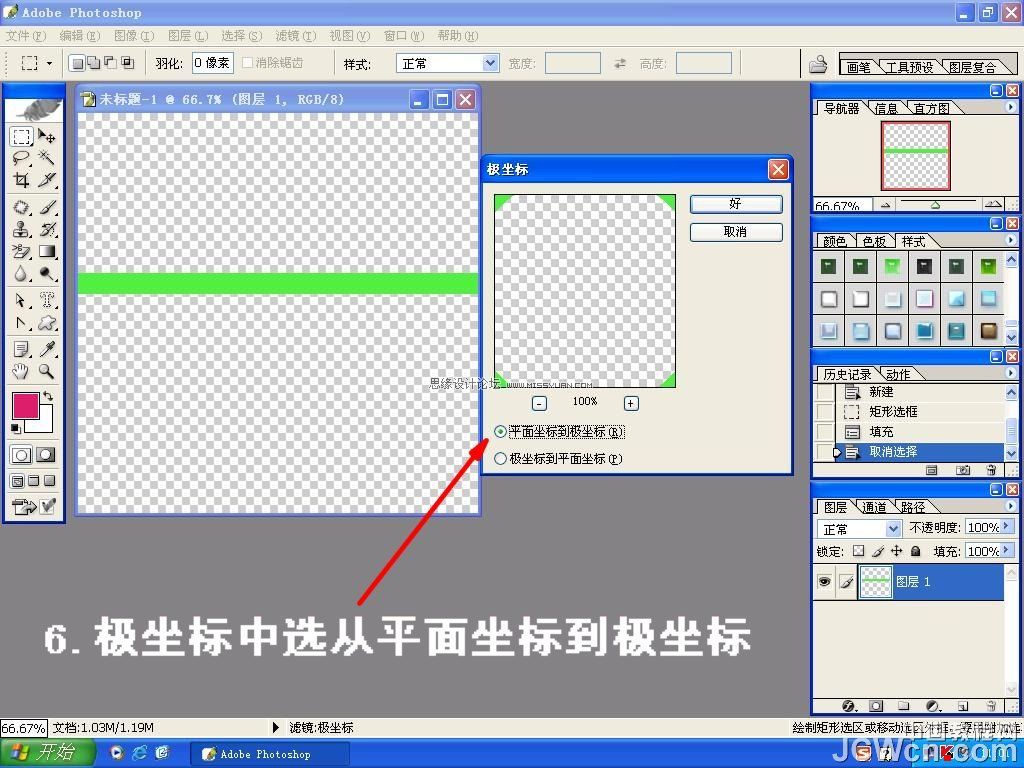Switch to the 通道 tab
The width and height of the screenshot is (1024, 768).
[874, 507]
